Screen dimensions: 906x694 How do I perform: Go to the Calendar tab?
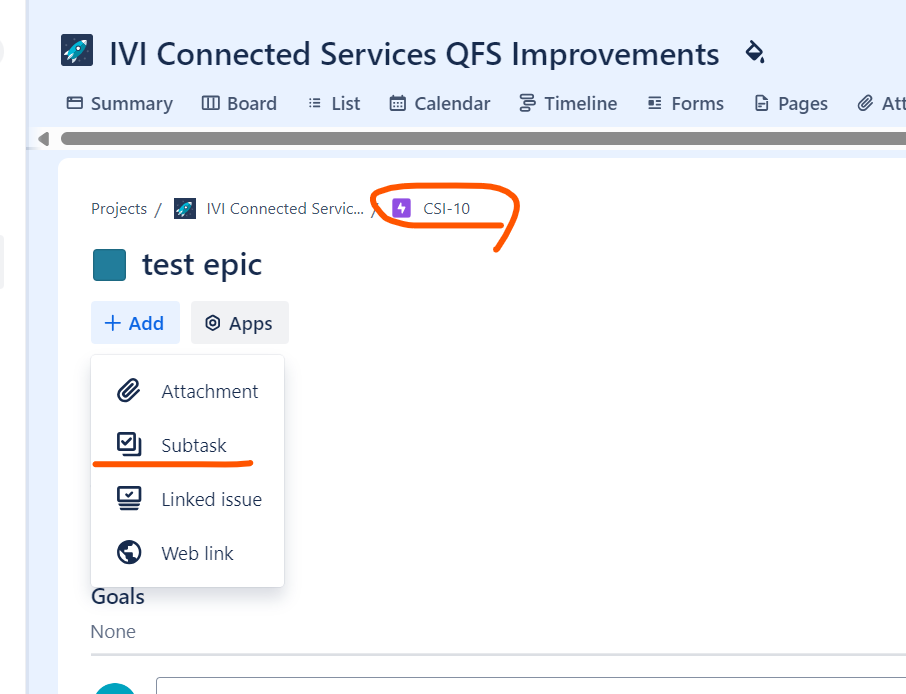click(x=440, y=103)
